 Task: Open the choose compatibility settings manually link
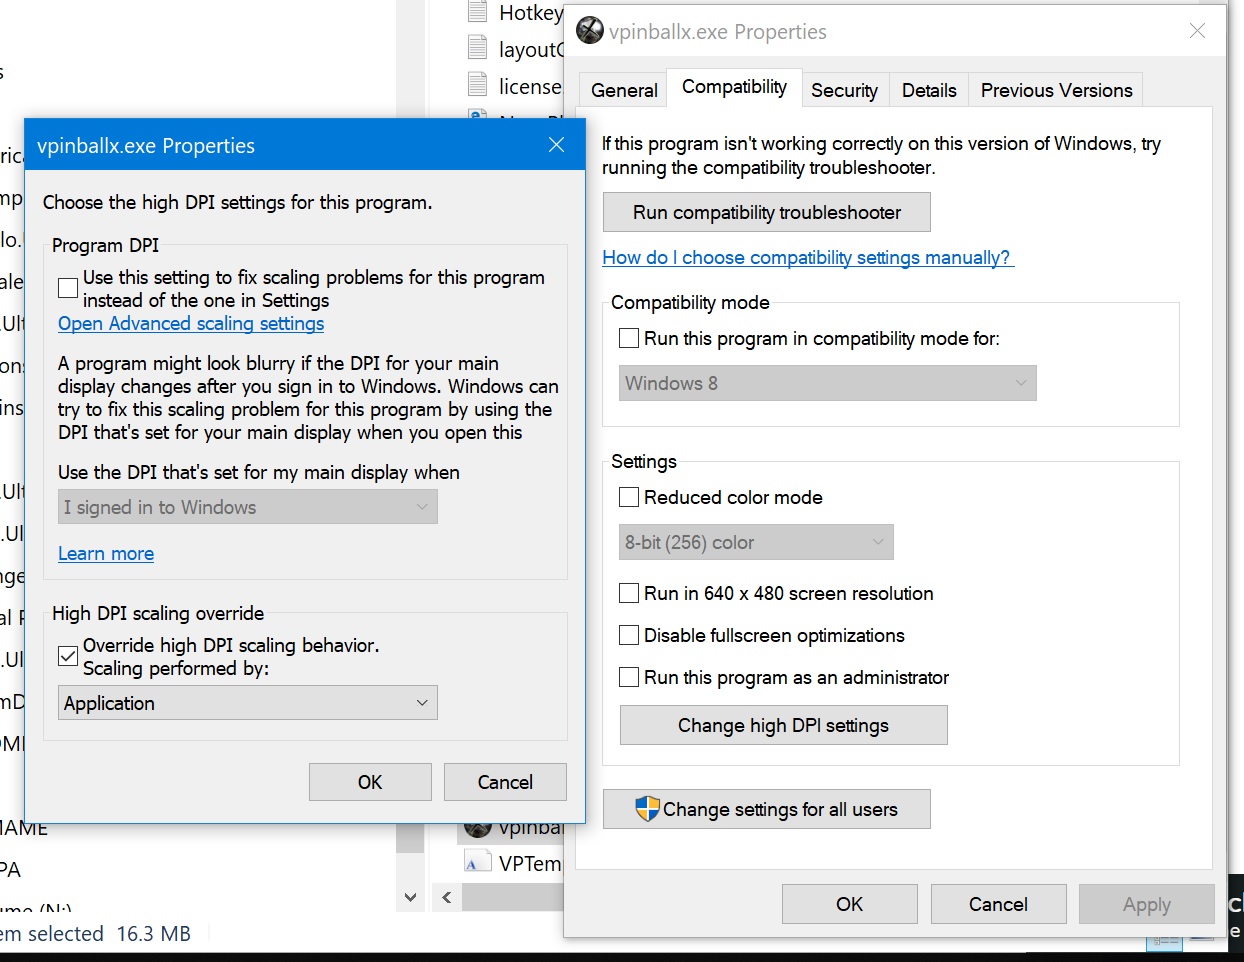pos(808,258)
